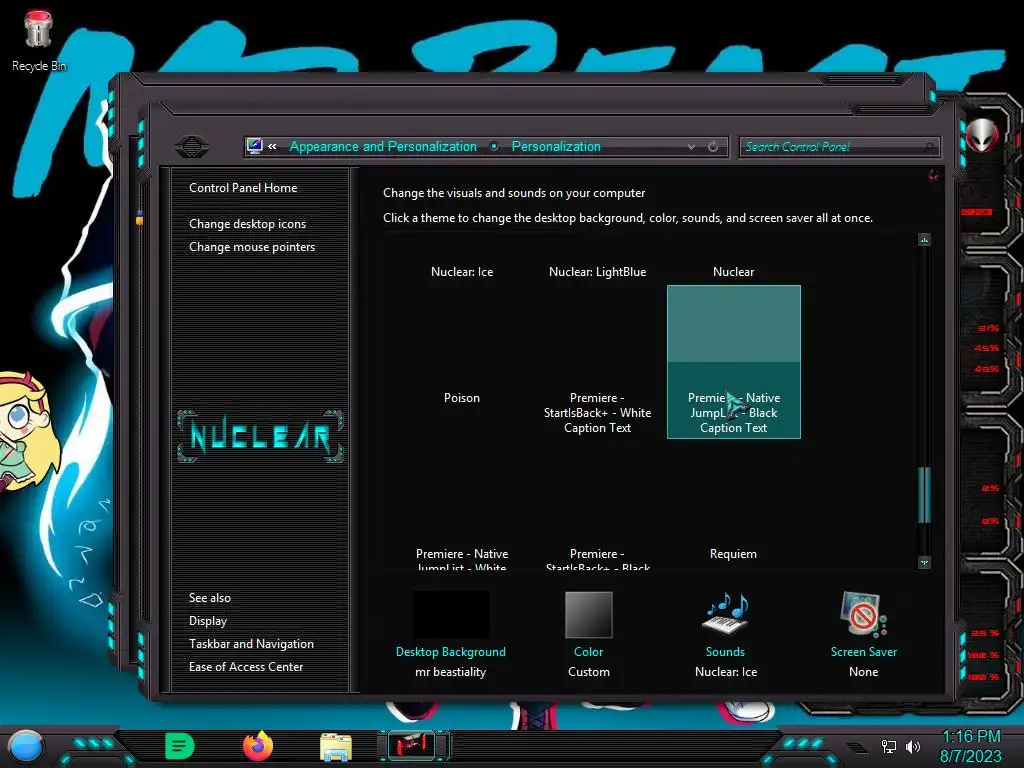Open the Sounds keyboard icon

click(726, 614)
